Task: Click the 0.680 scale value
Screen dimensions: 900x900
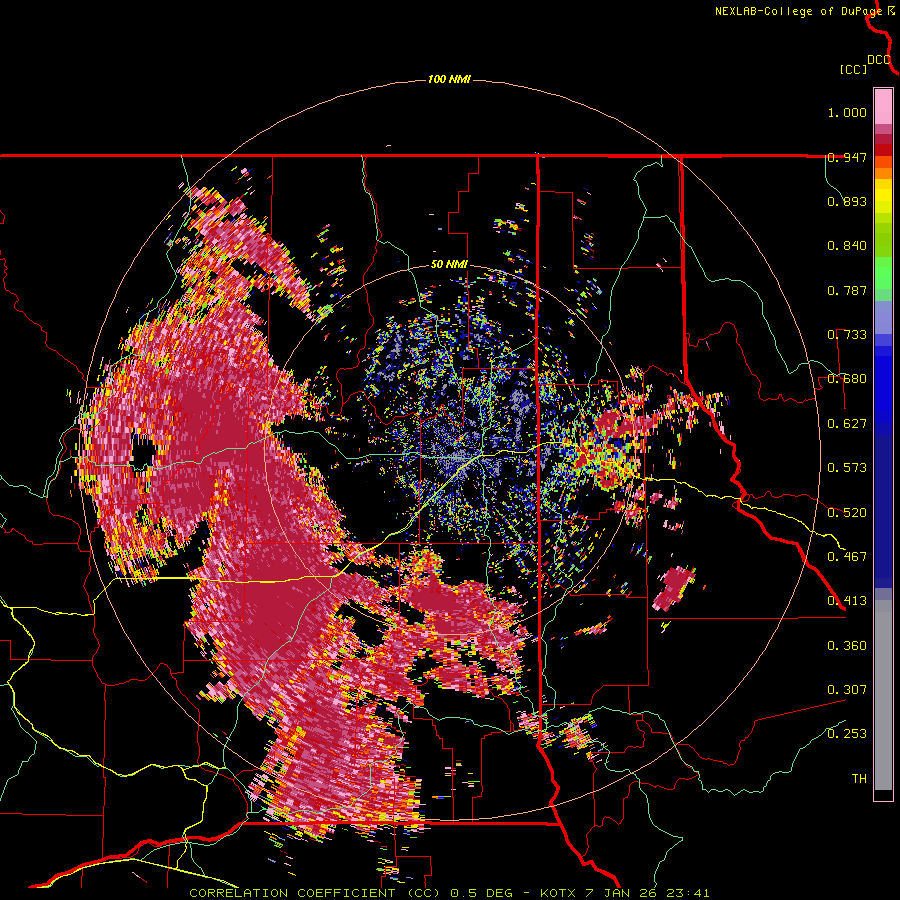Action: coord(847,379)
